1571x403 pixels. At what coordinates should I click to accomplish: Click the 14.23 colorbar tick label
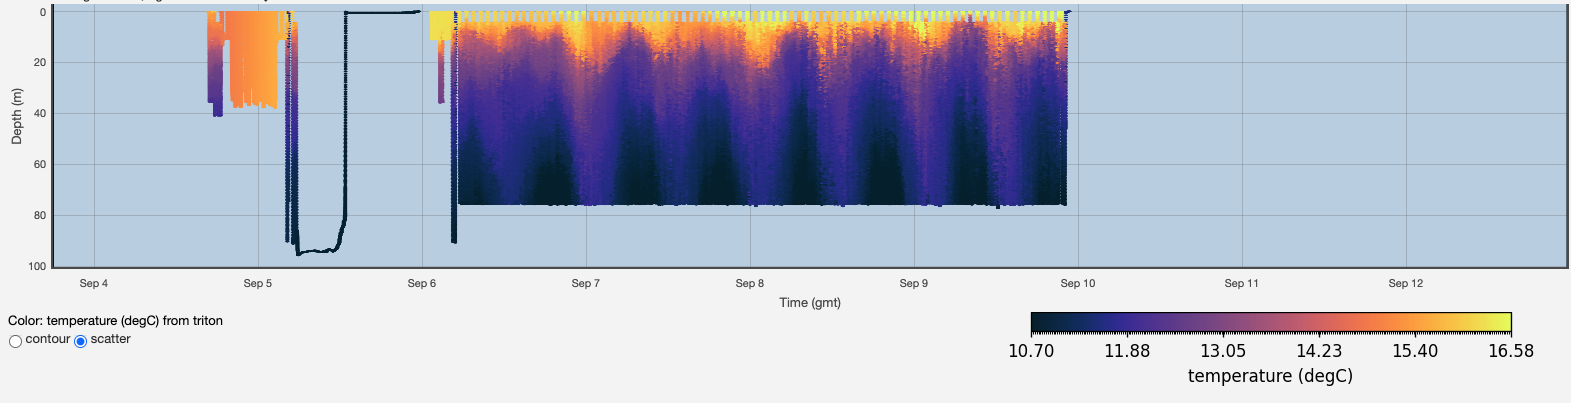click(x=1319, y=351)
